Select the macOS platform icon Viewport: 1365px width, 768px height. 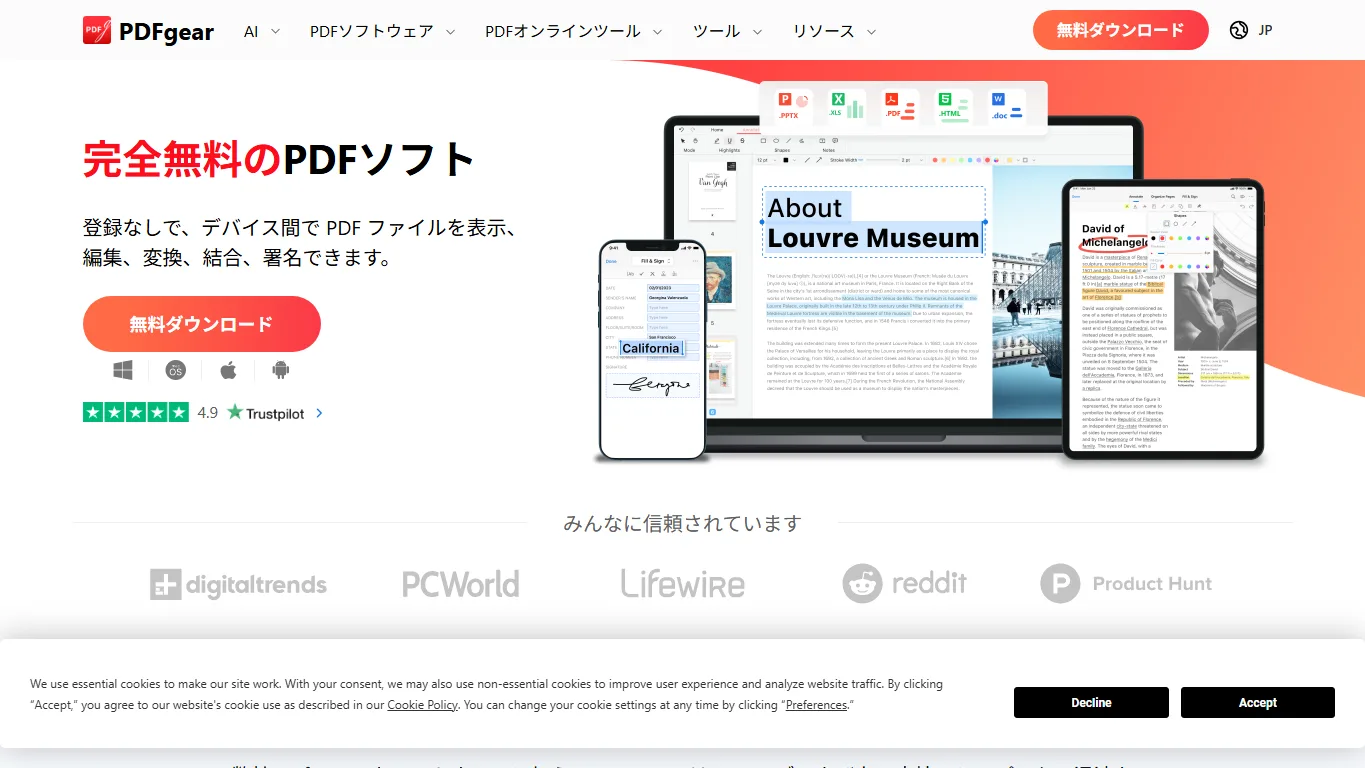pyautogui.click(x=175, y=371)
